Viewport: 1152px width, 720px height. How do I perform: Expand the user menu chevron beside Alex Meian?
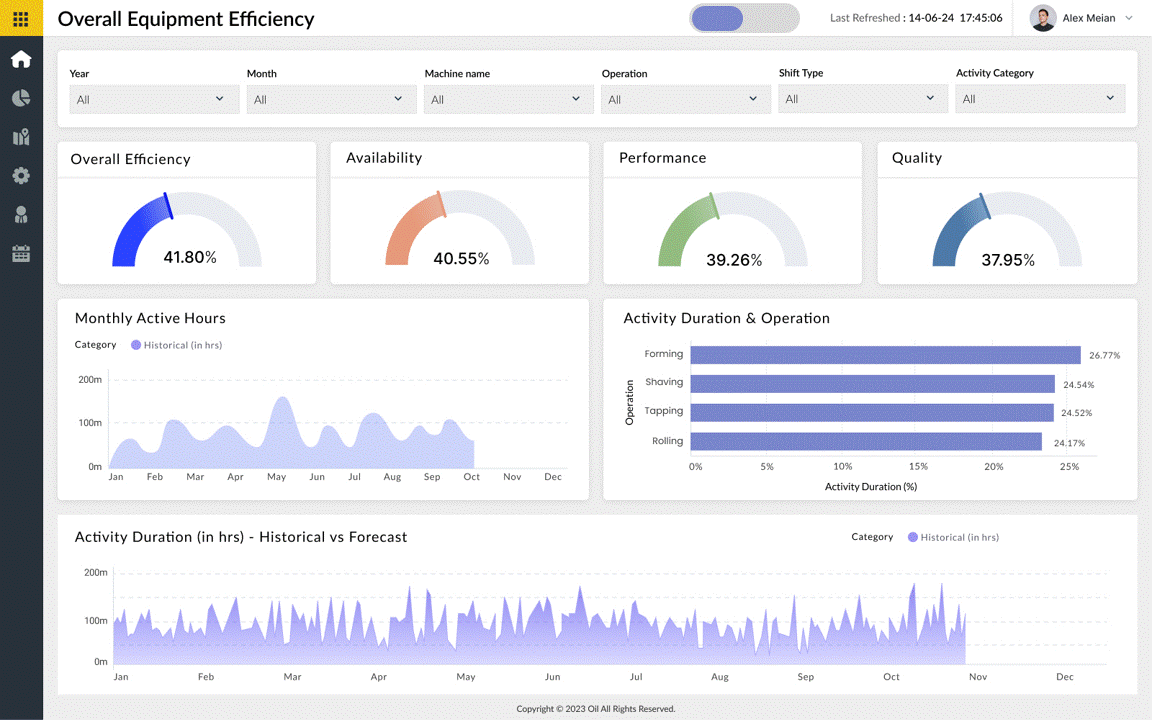(x=1129, y=18)
